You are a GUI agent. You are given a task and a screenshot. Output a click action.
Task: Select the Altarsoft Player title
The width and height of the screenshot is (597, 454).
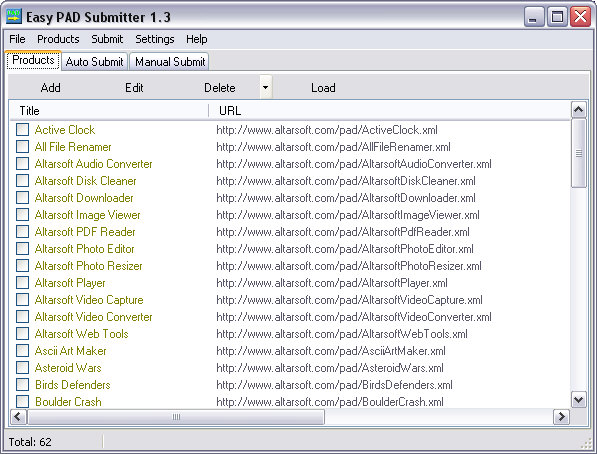(70, 283)
